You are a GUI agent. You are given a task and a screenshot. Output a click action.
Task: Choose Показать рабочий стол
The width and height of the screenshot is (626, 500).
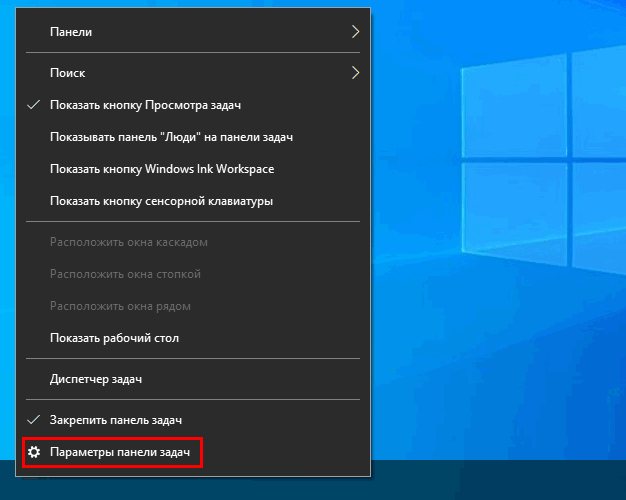[114, 338]
